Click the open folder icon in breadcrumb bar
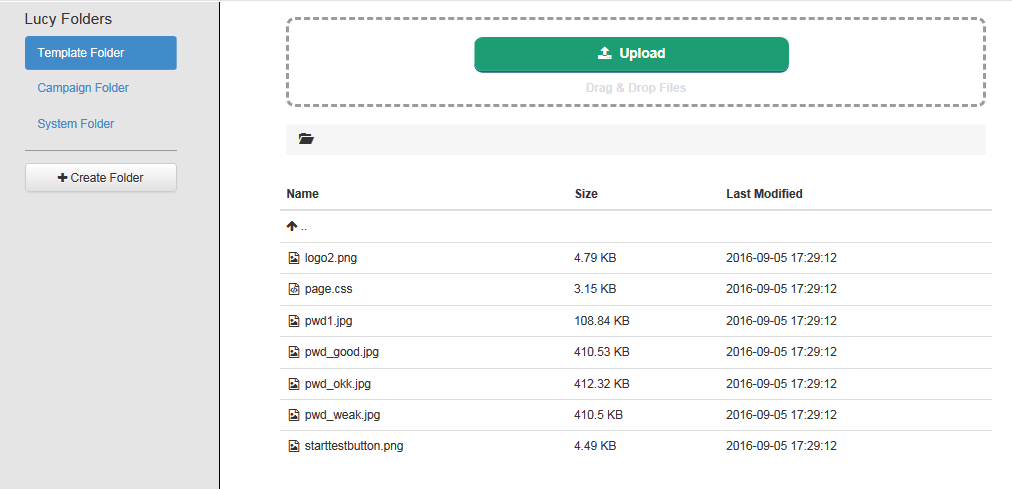This screenshot has width=1012, height=489. [x=306, y=139]
